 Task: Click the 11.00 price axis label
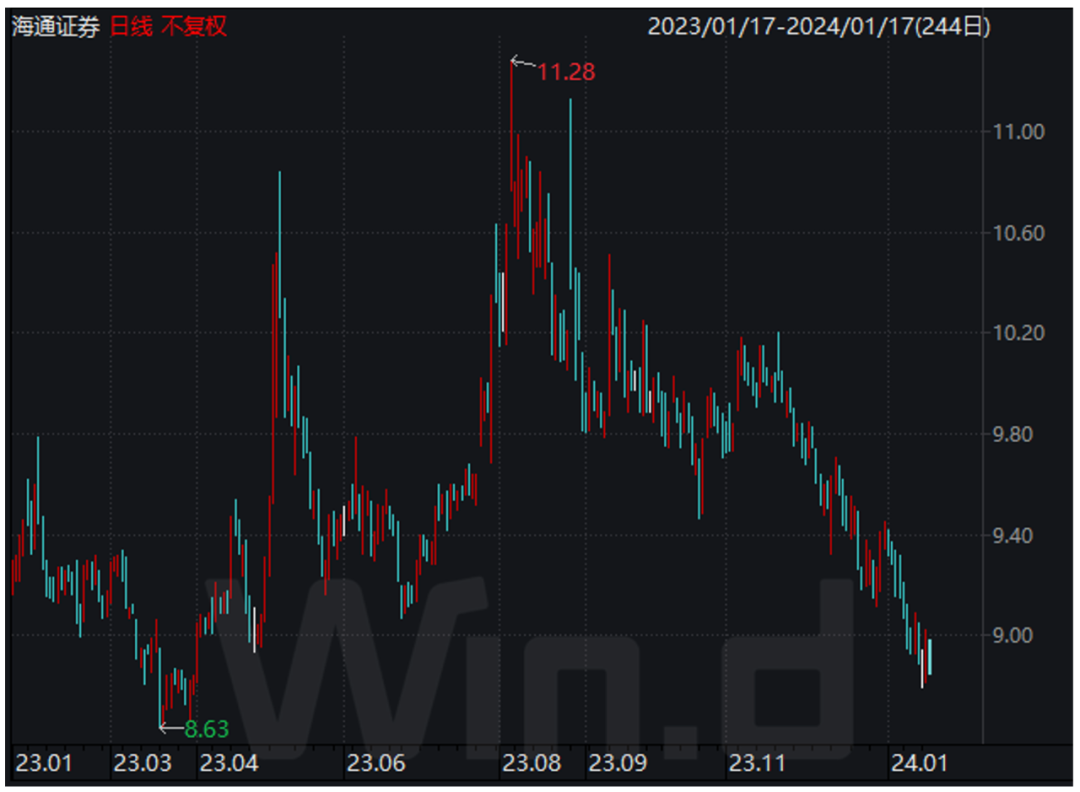point(1018,132)
